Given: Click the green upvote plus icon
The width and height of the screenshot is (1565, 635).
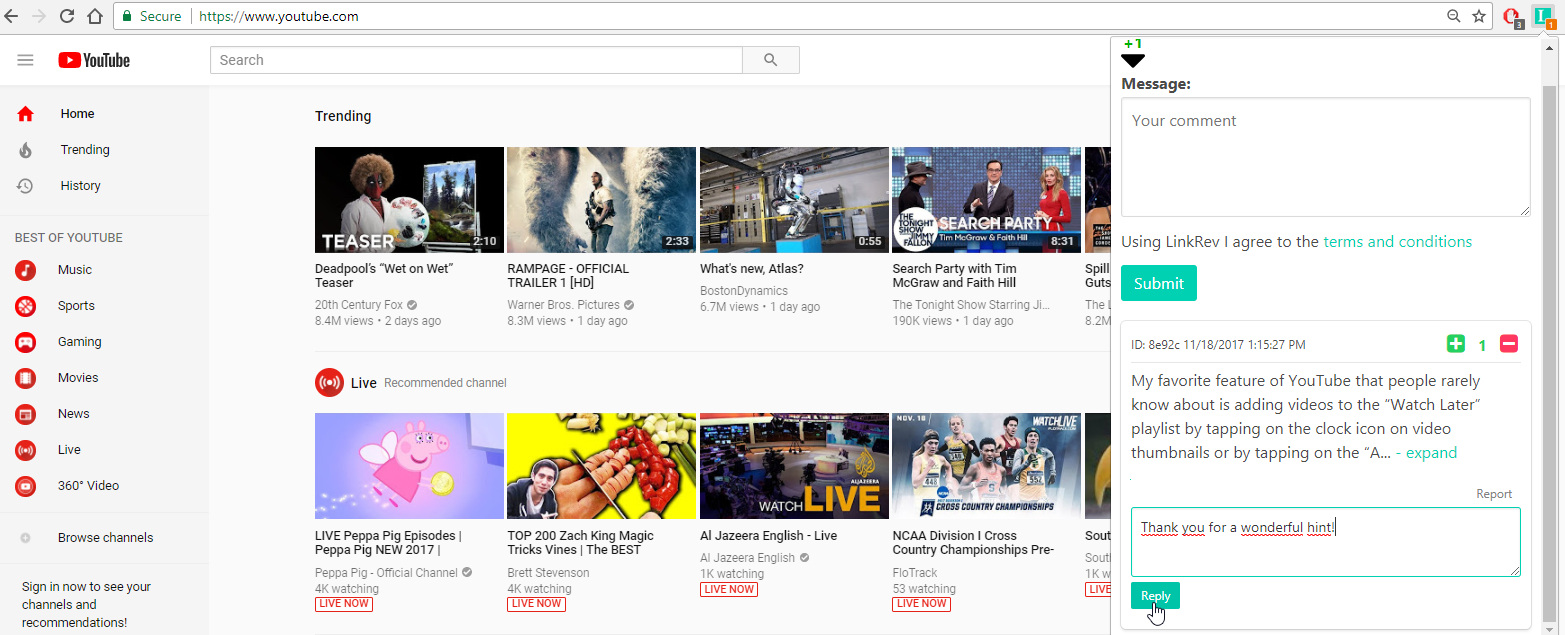Looking at the screenshot, I should (x=1455, y=344).
